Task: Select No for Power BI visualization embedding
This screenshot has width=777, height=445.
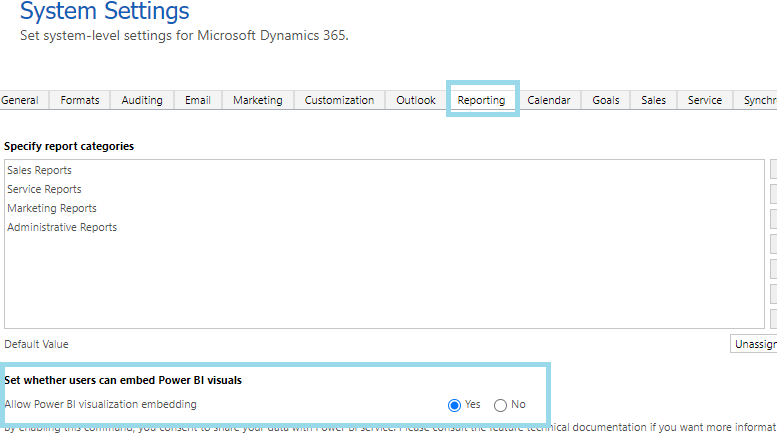Action: point(500,405)
